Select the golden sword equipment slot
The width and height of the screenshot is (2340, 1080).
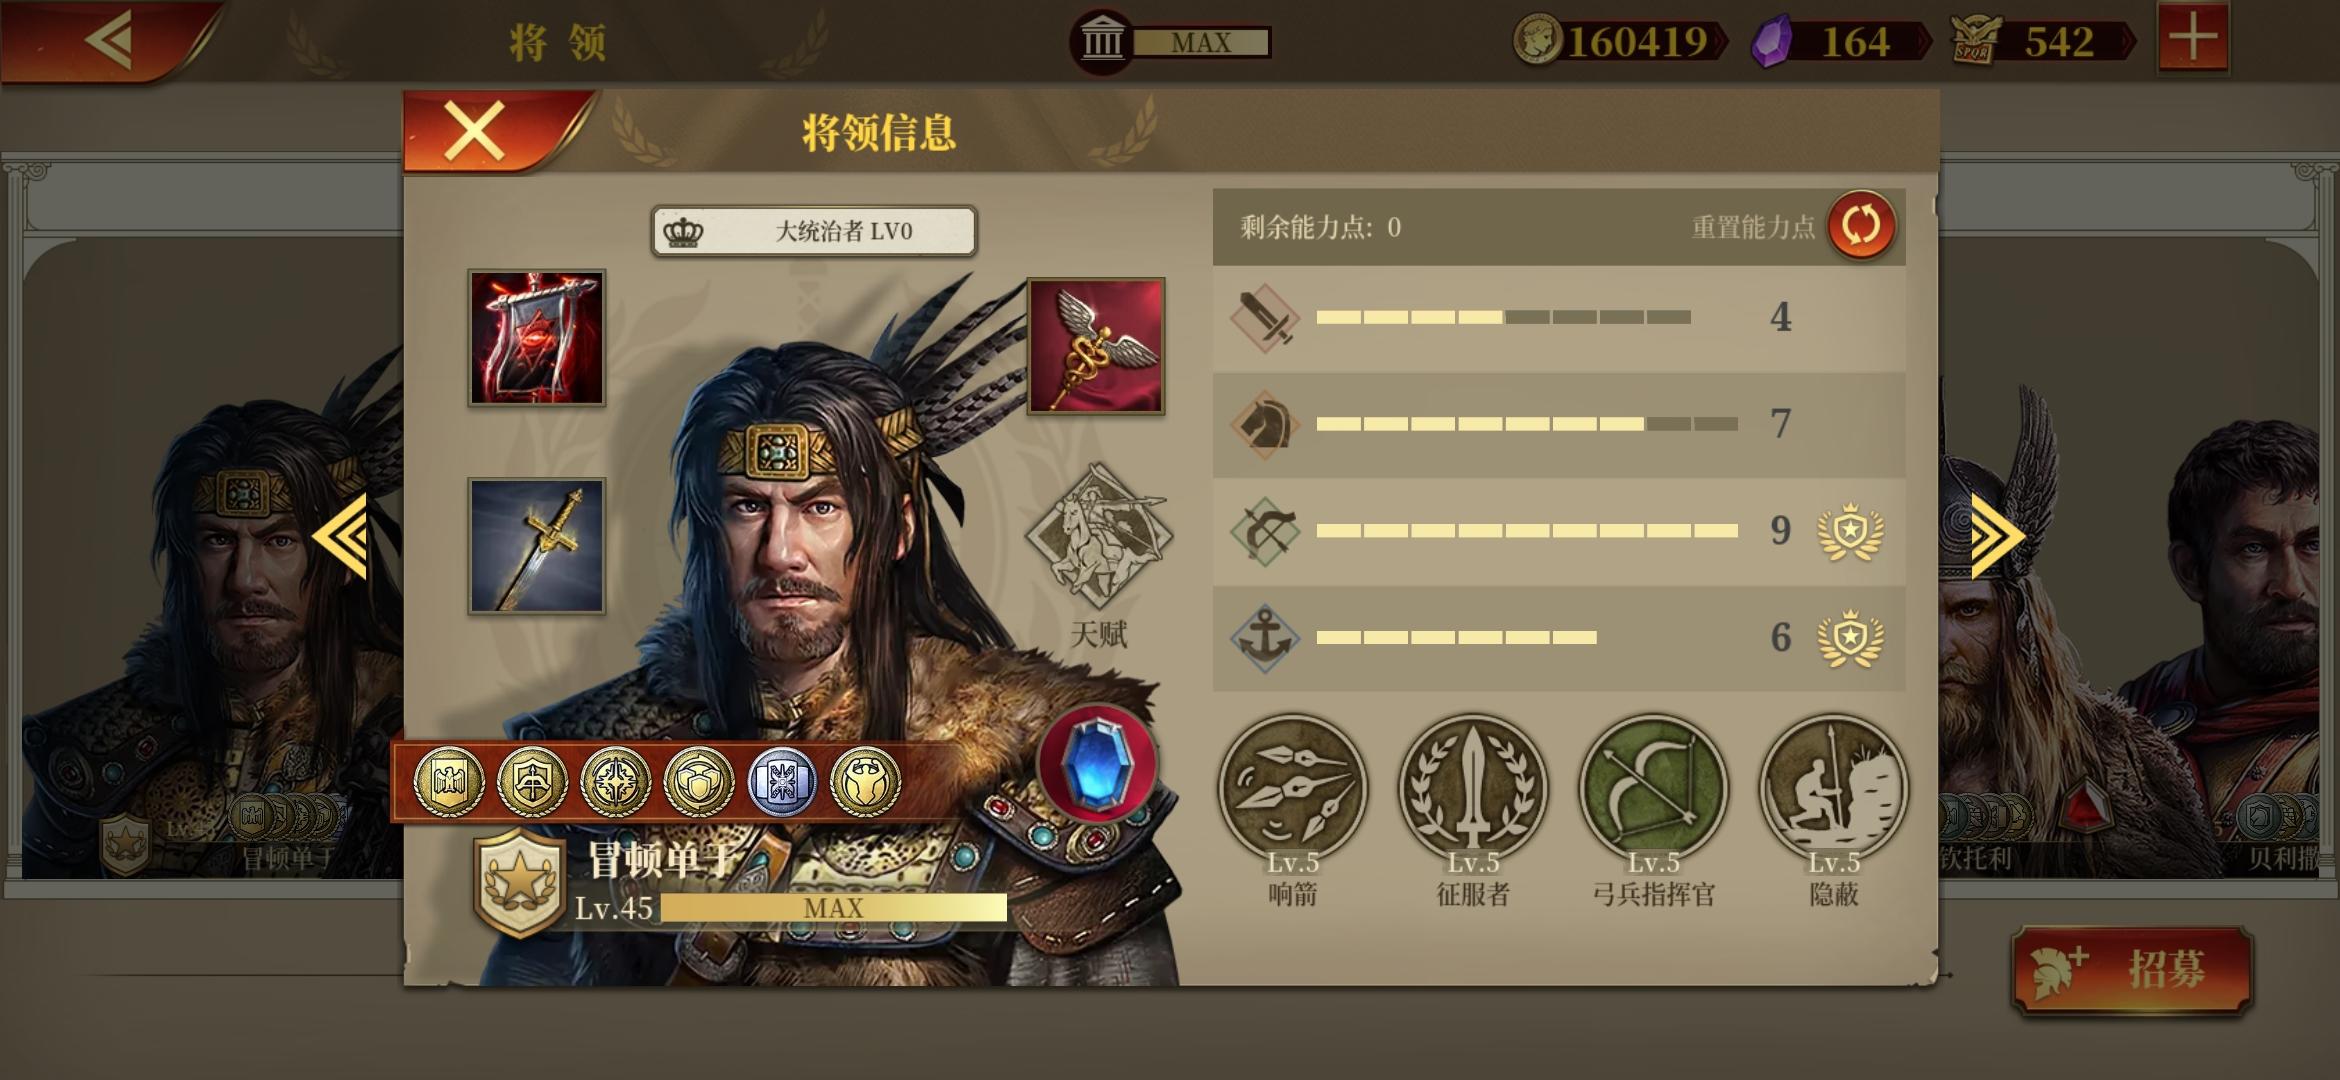(537, 546)
